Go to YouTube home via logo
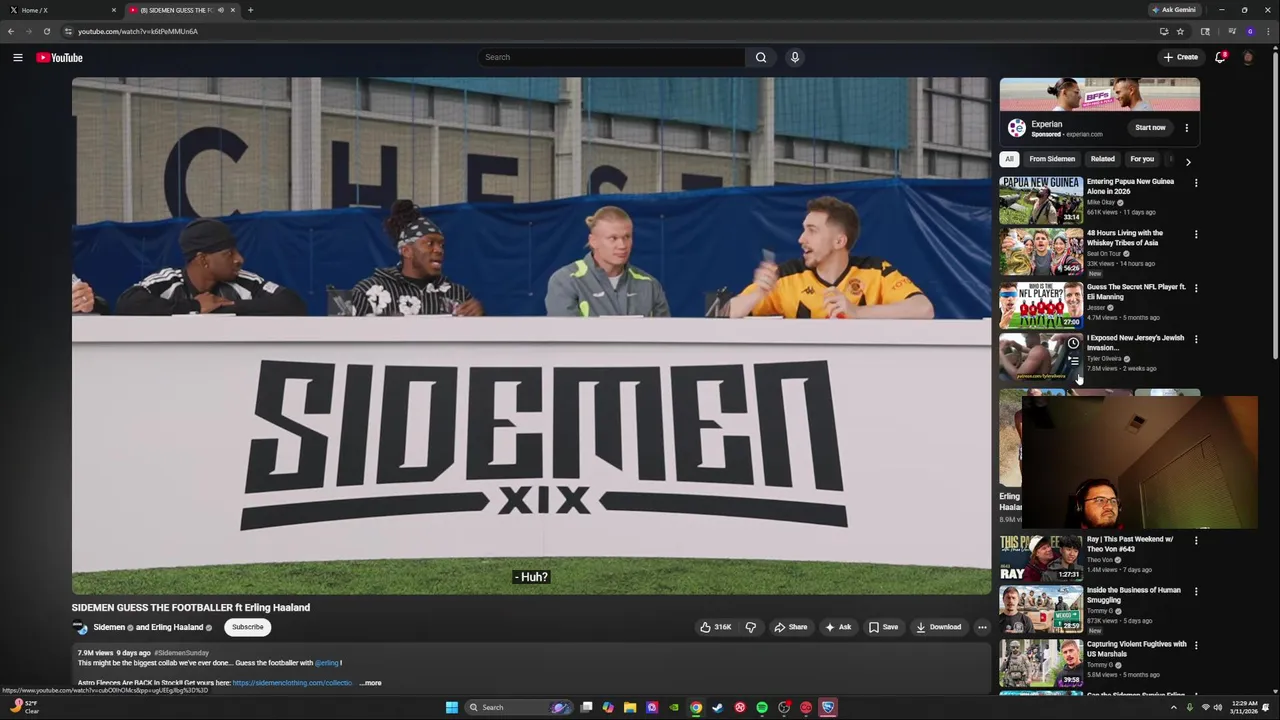The width and height of the screenshot is (1280, 720). pos(60,57)
